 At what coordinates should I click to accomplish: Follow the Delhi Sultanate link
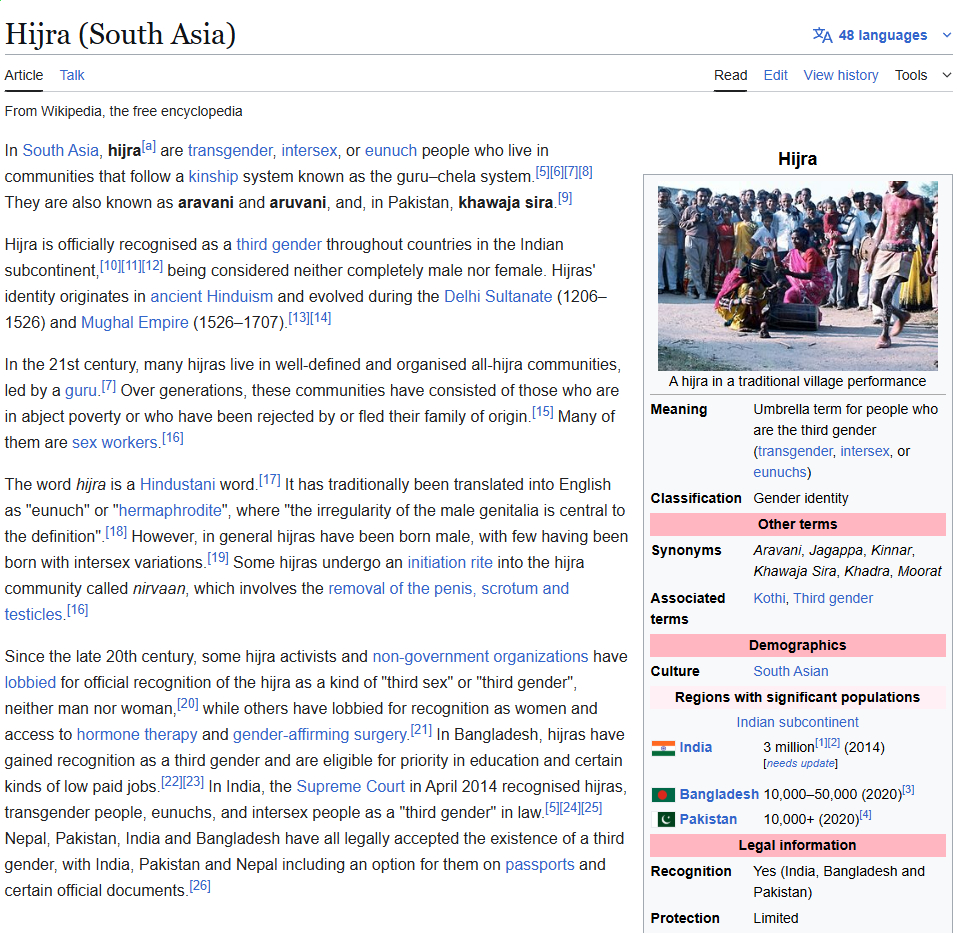click(x=498, y=297)
